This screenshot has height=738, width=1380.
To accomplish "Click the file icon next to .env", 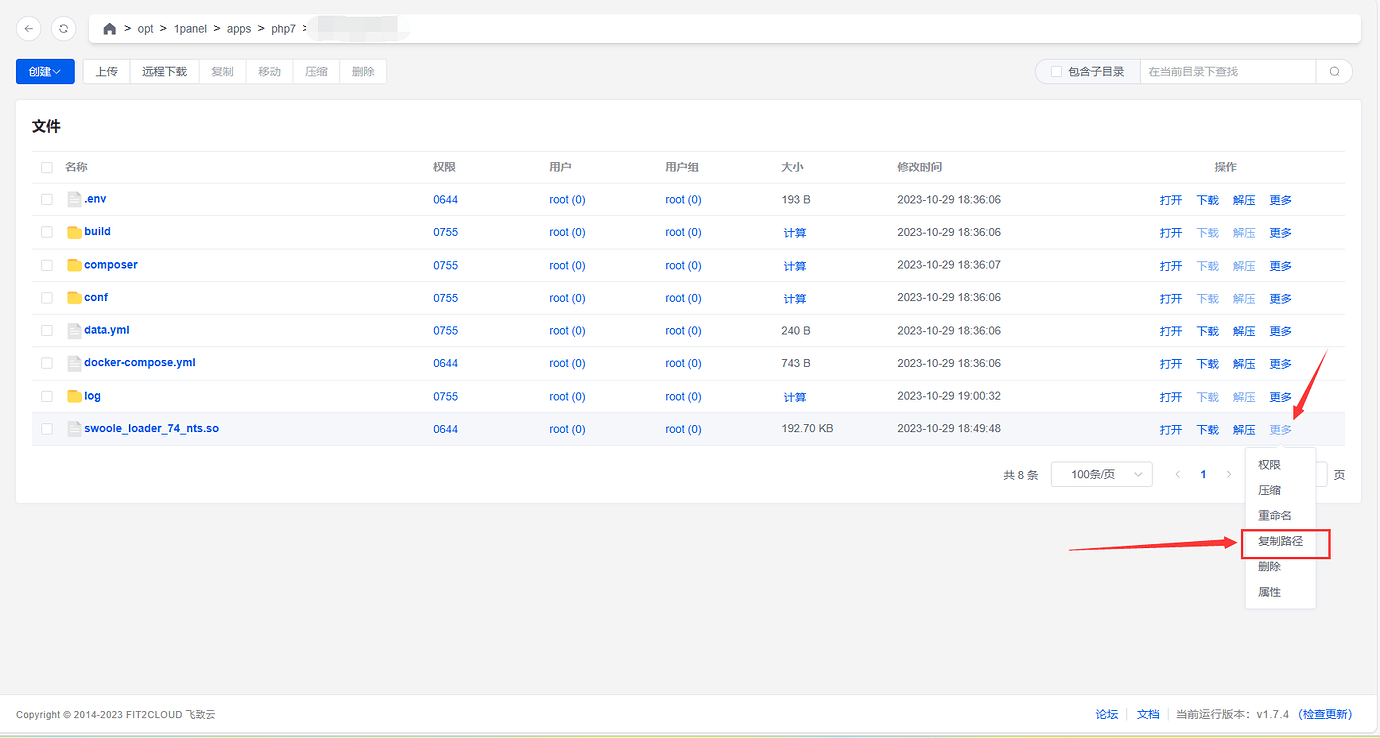I will pyautogui.click(x=74, y=198).
